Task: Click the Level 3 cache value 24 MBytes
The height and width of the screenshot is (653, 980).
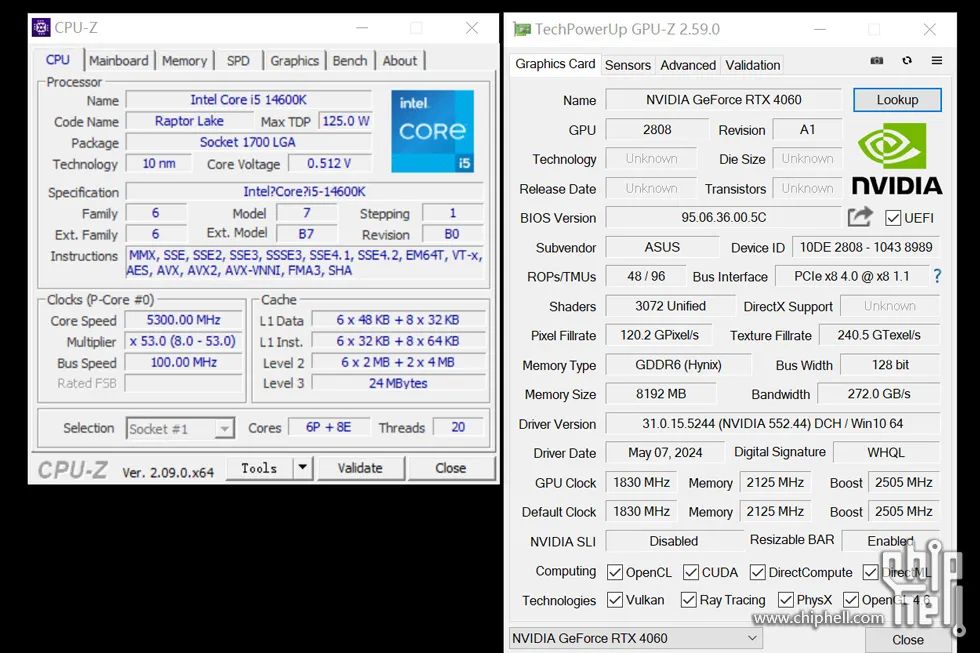Action: (398, 383)
